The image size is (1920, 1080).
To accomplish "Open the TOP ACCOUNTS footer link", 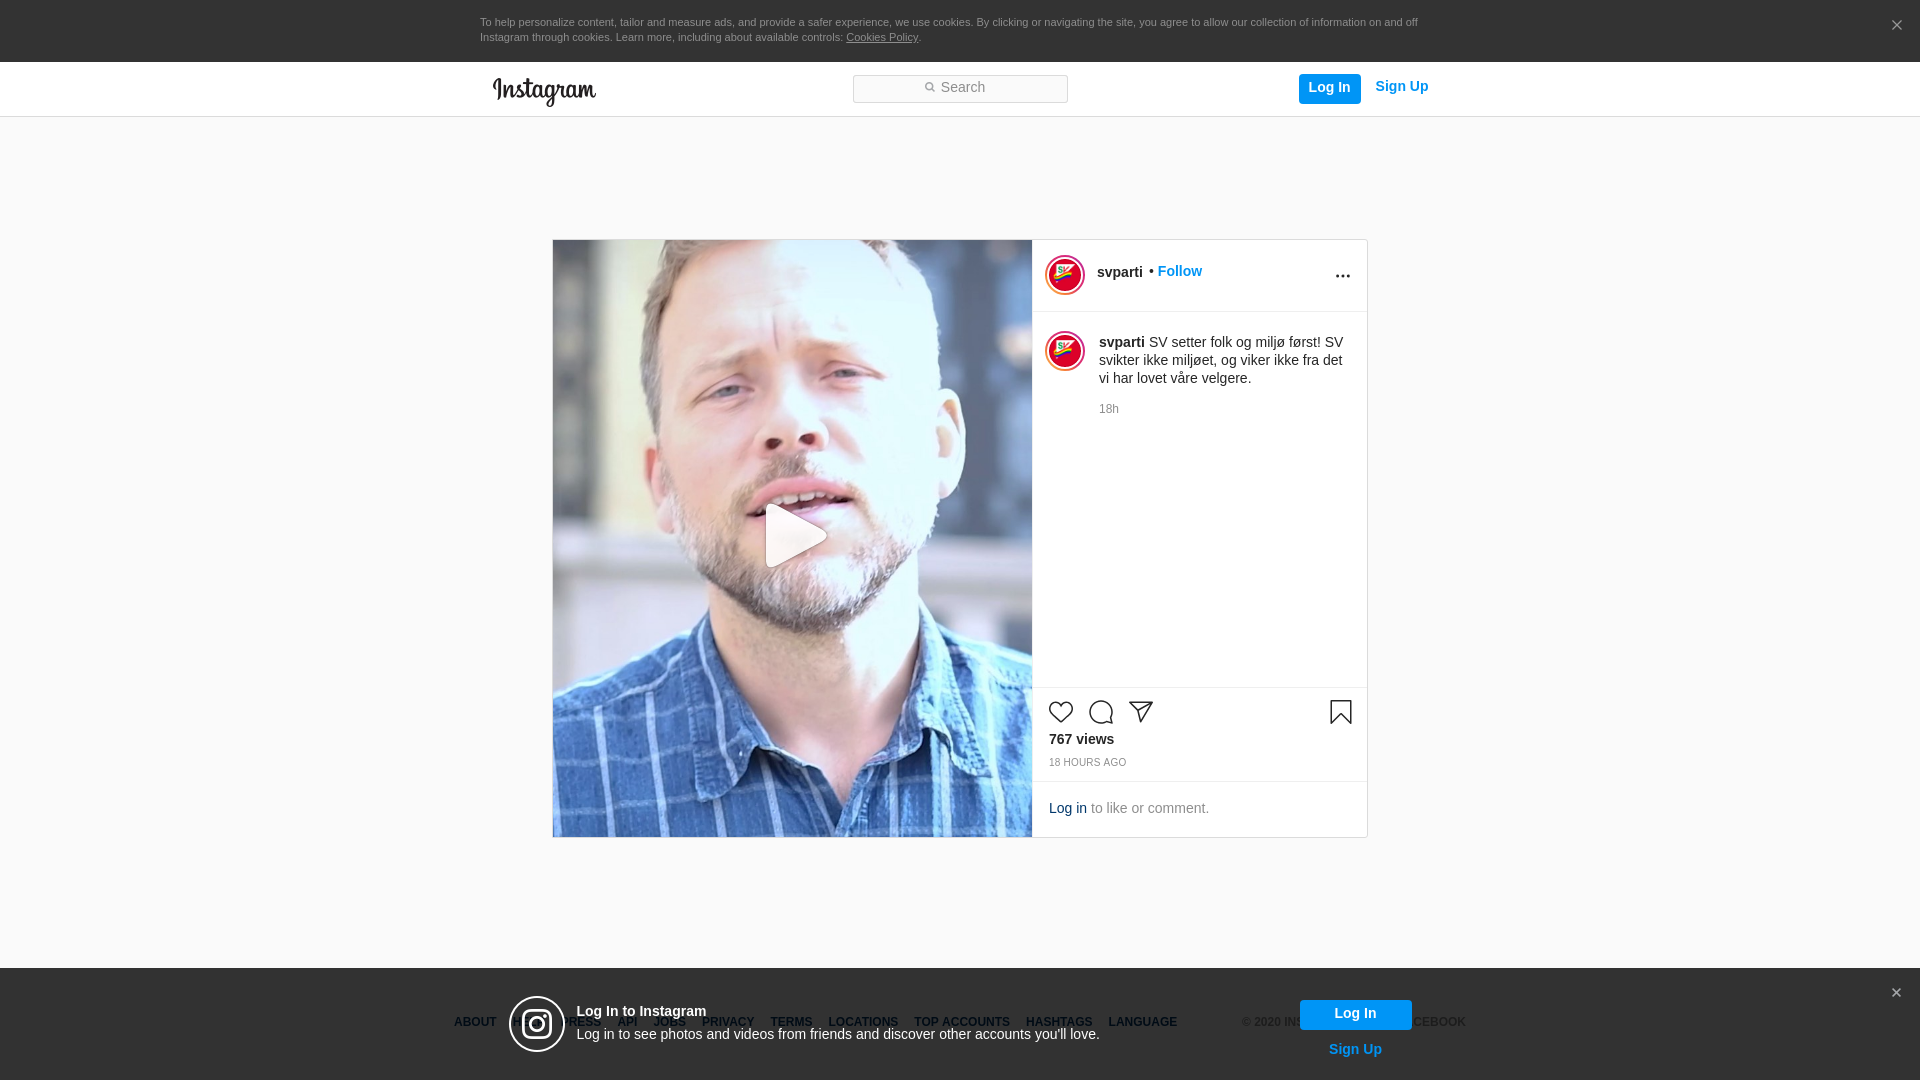I will coord(962,1022).
